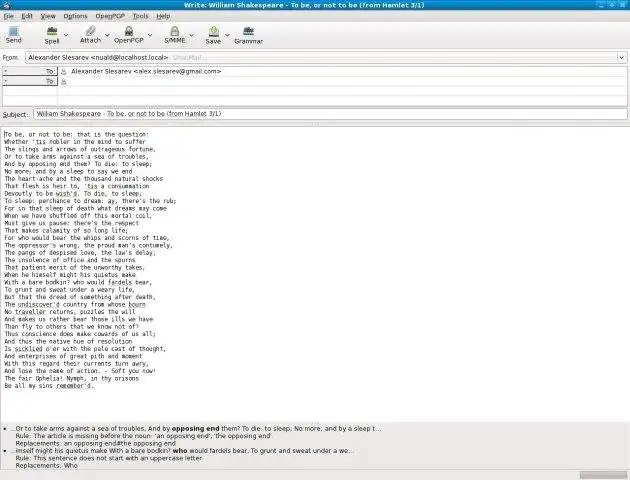The height and width of the screenshot is (480, 630).
Task: Open the OpenPGP menu
Action: coord(110,16)
